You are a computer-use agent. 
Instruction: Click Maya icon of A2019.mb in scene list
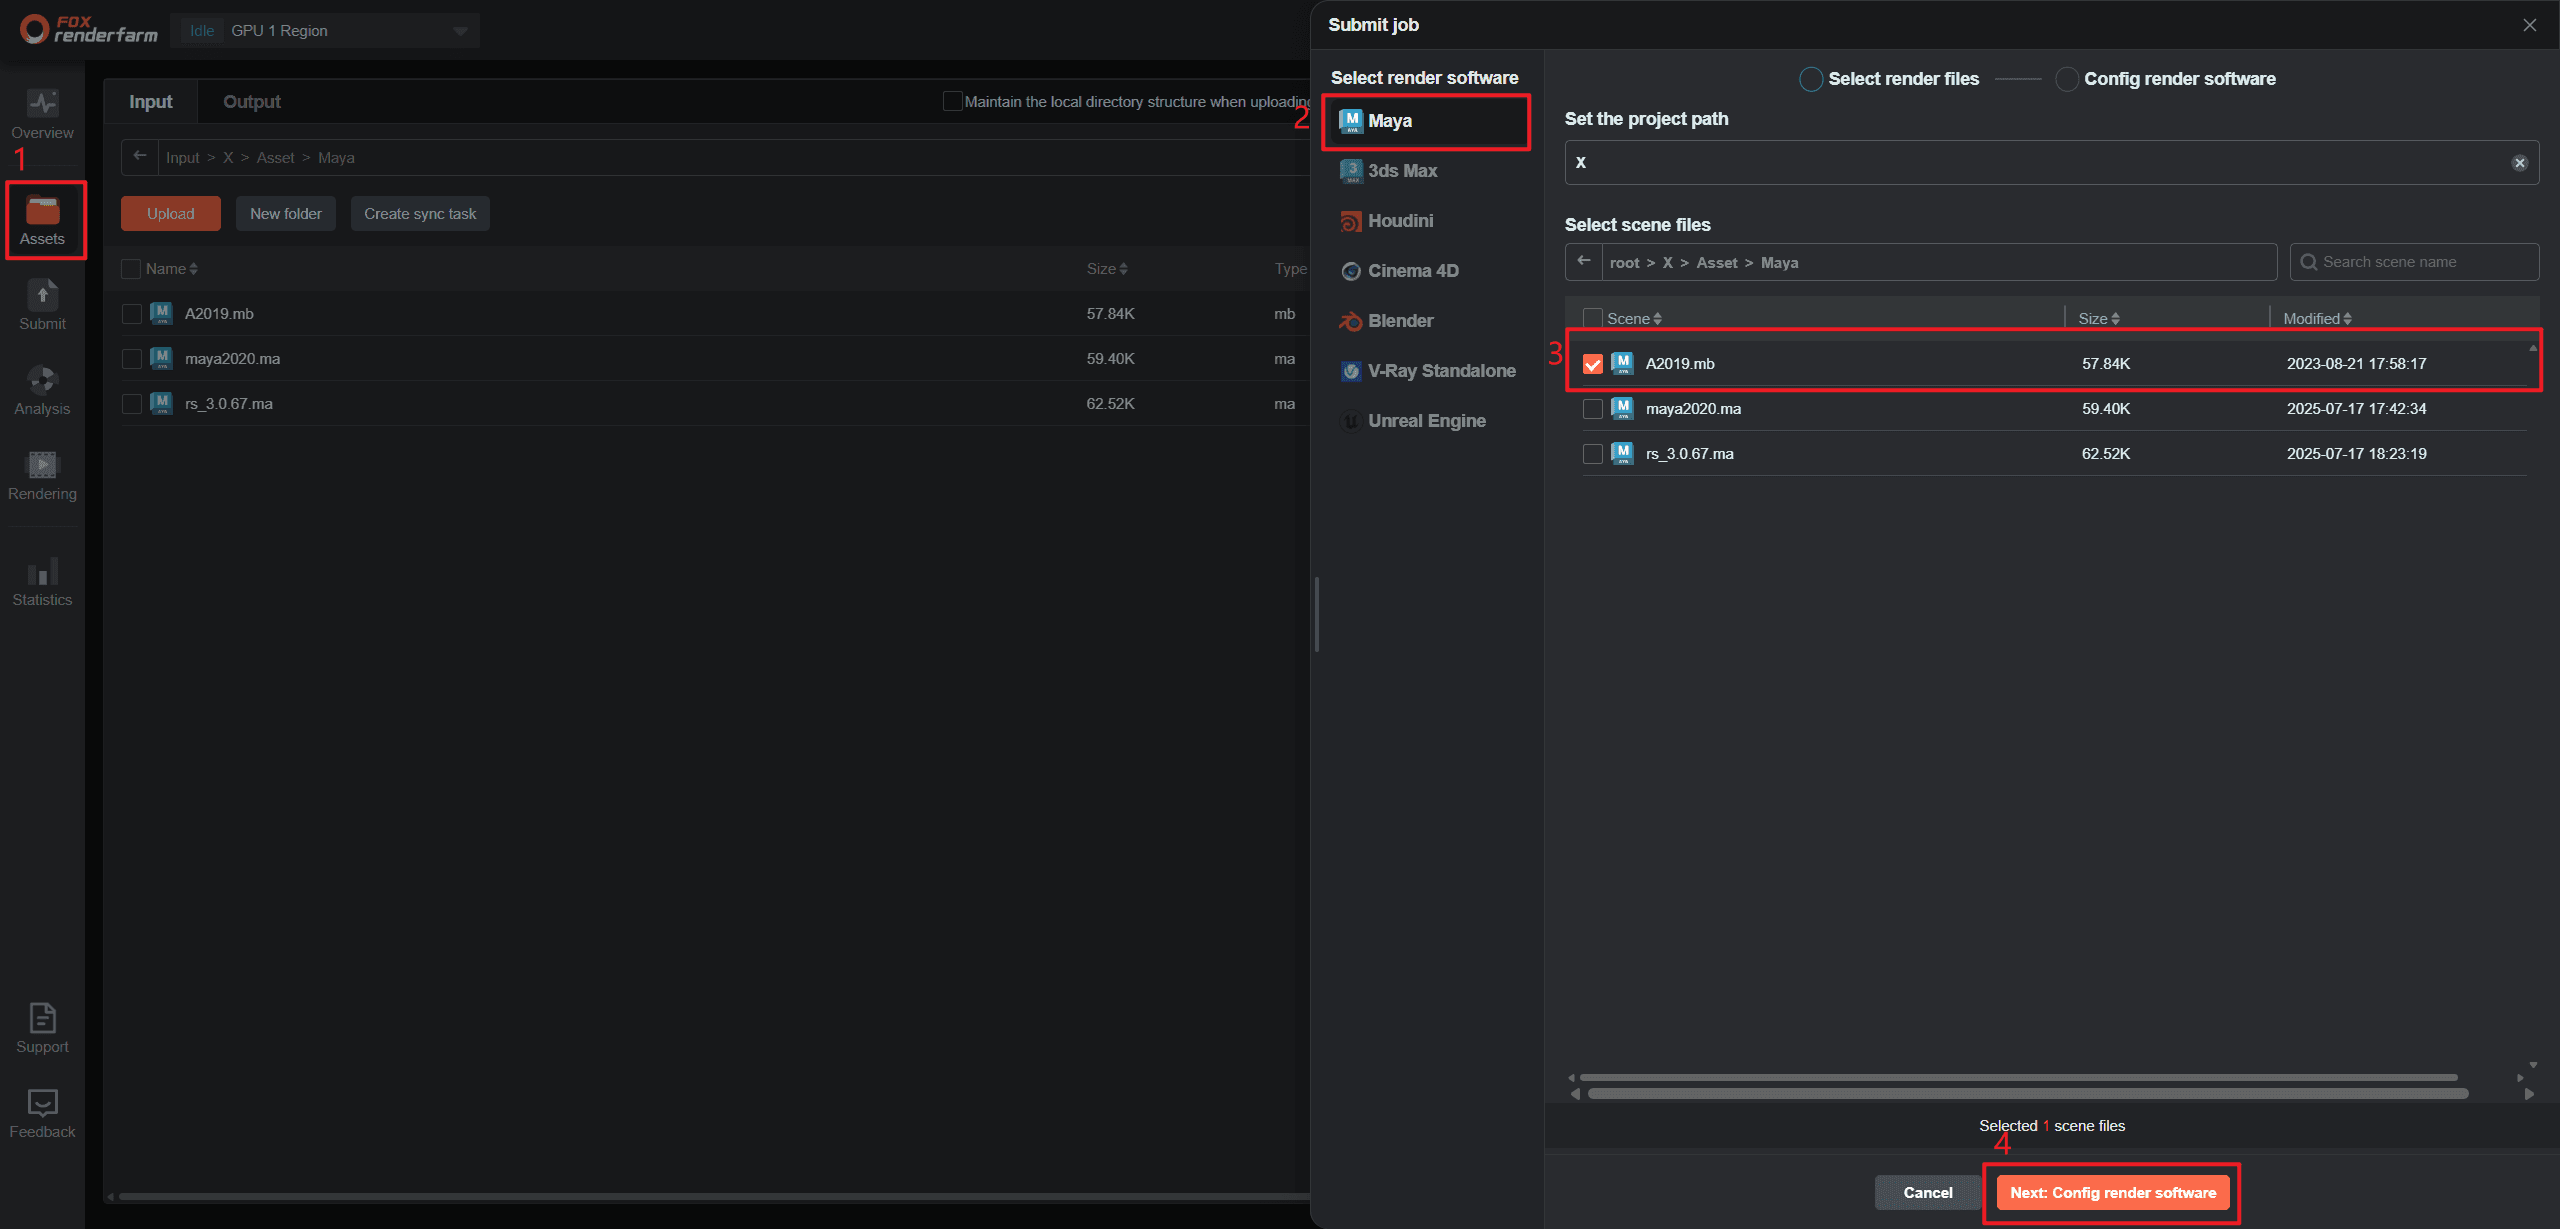pyautogui.click(x=1622, y=363)
